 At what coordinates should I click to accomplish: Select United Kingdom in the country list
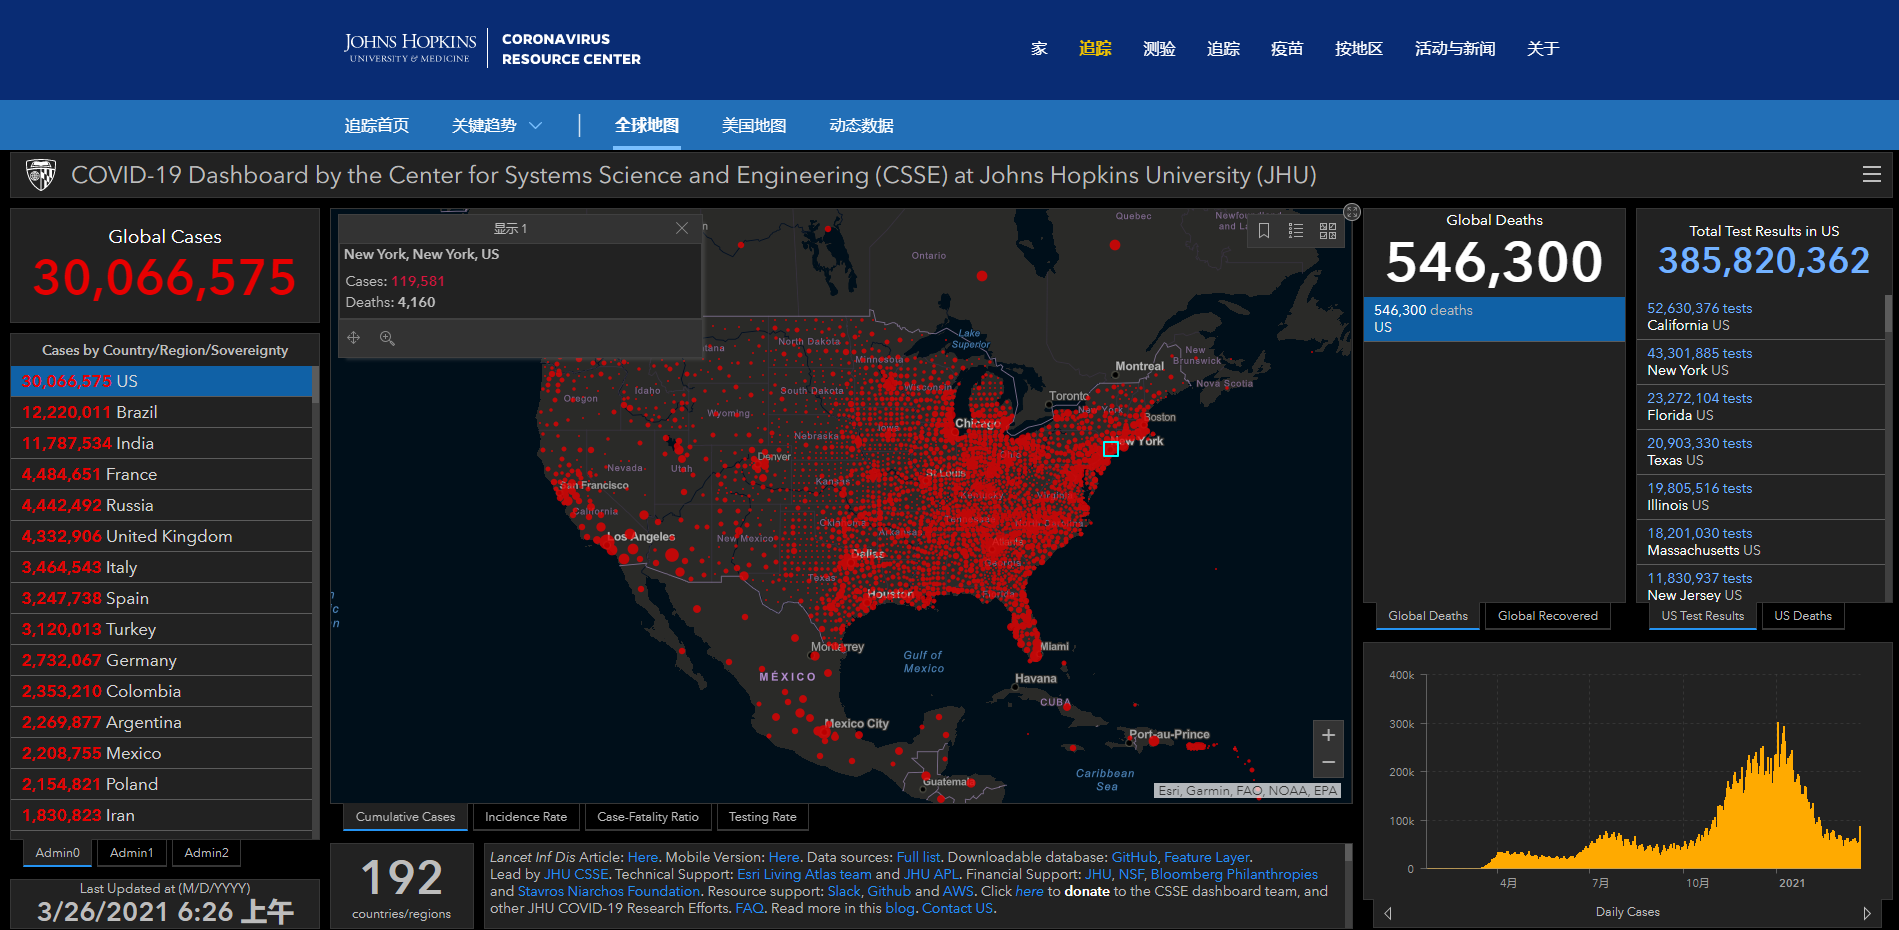click(x=161, y=536)
